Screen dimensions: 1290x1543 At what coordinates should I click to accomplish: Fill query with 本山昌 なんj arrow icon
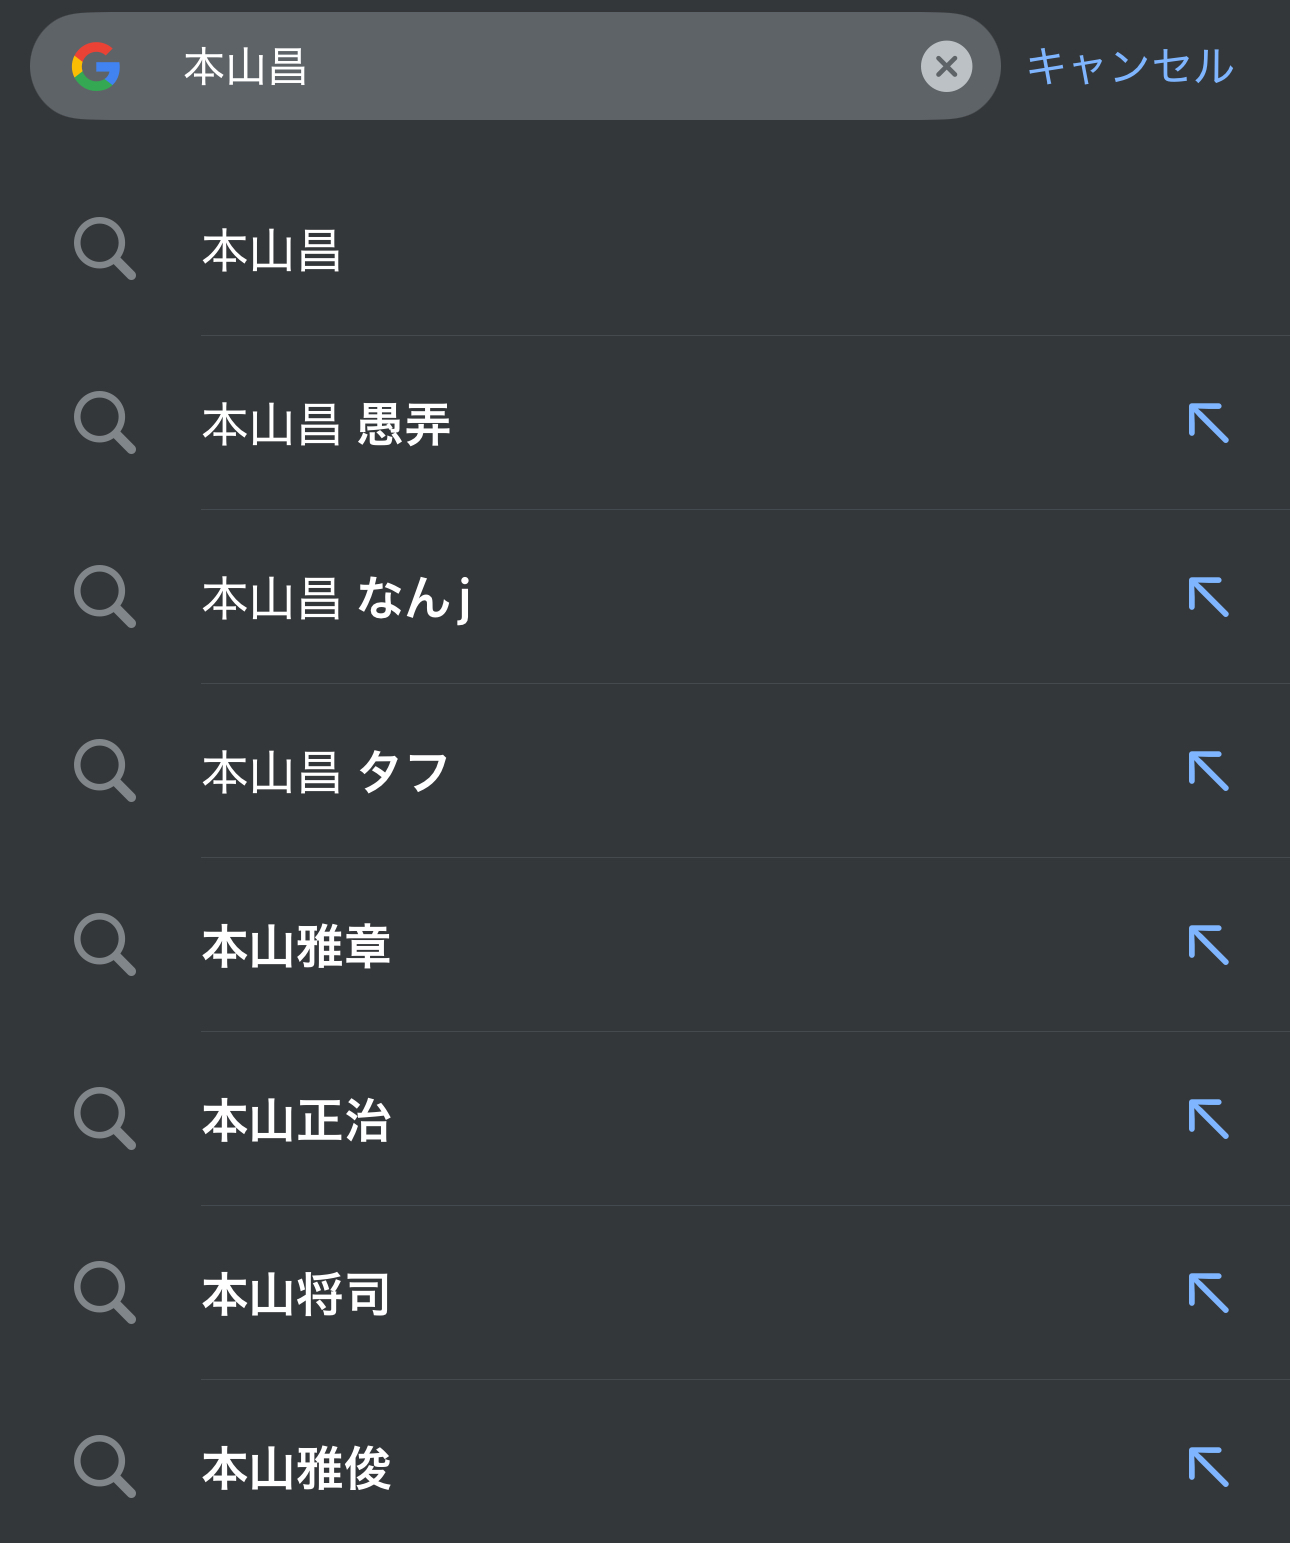[x=1208, y=597]
